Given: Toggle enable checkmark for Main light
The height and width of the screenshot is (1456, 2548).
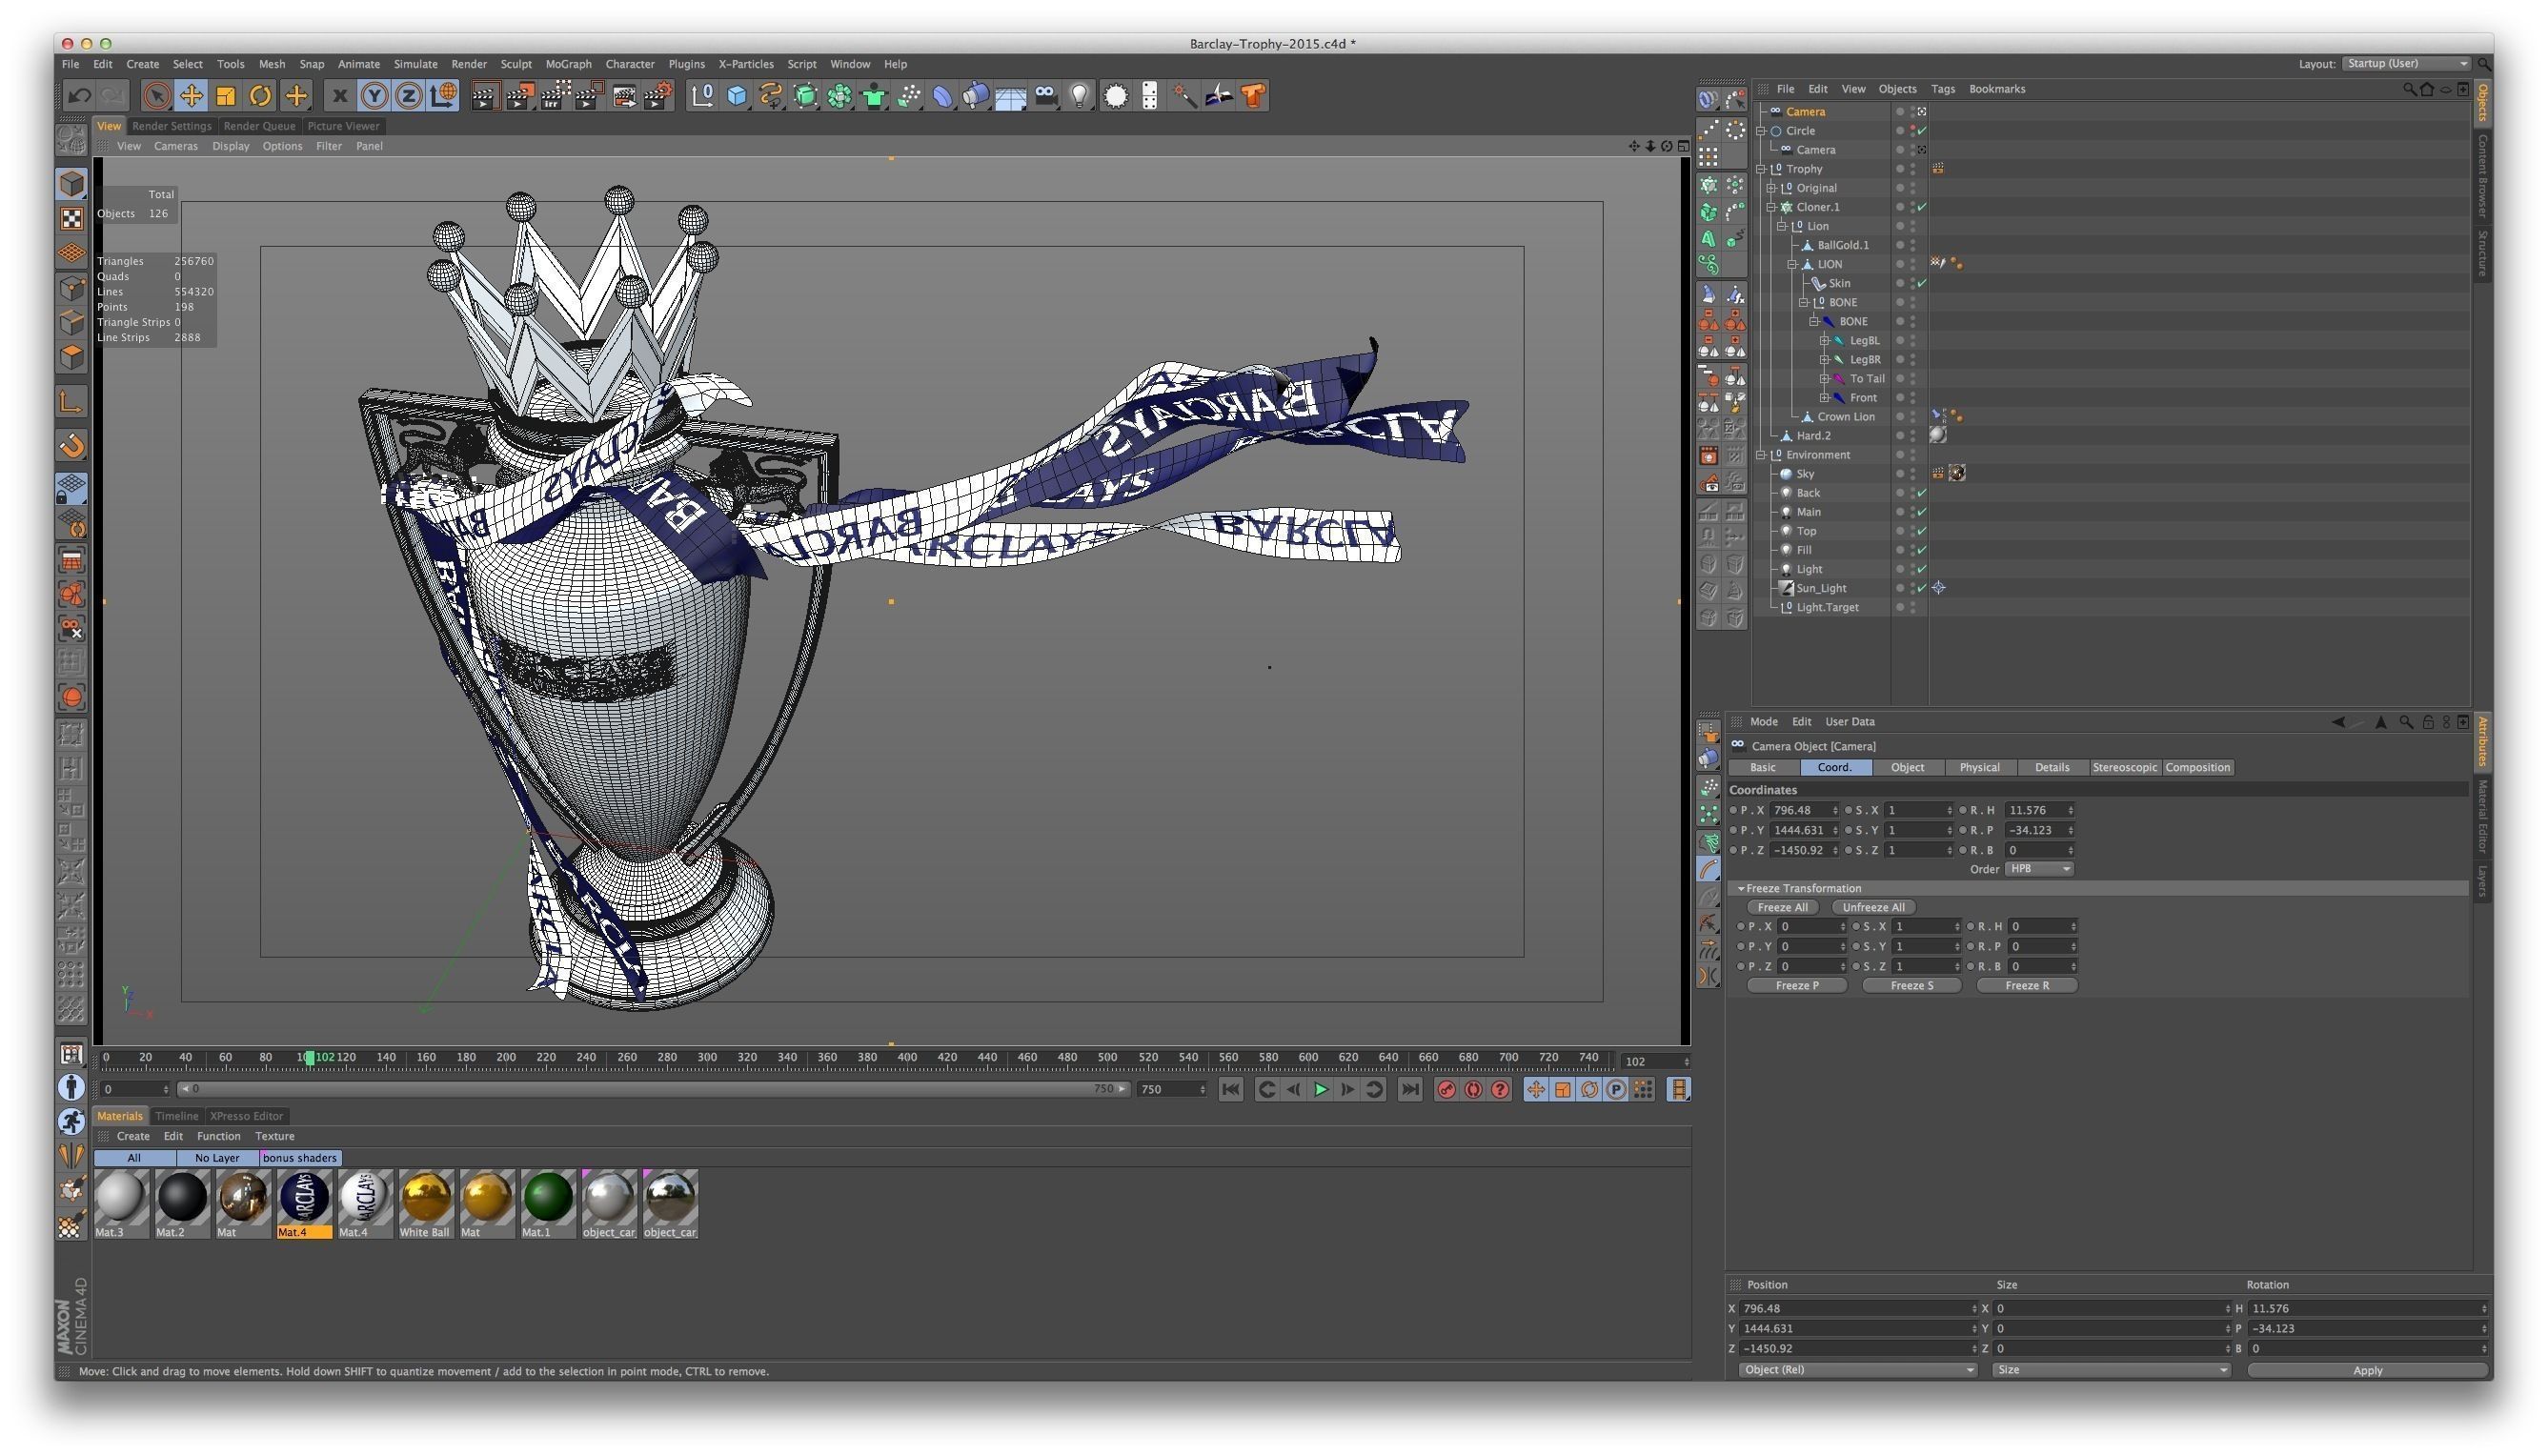Looking at the screenshot, I should [x=1922, y=512].
